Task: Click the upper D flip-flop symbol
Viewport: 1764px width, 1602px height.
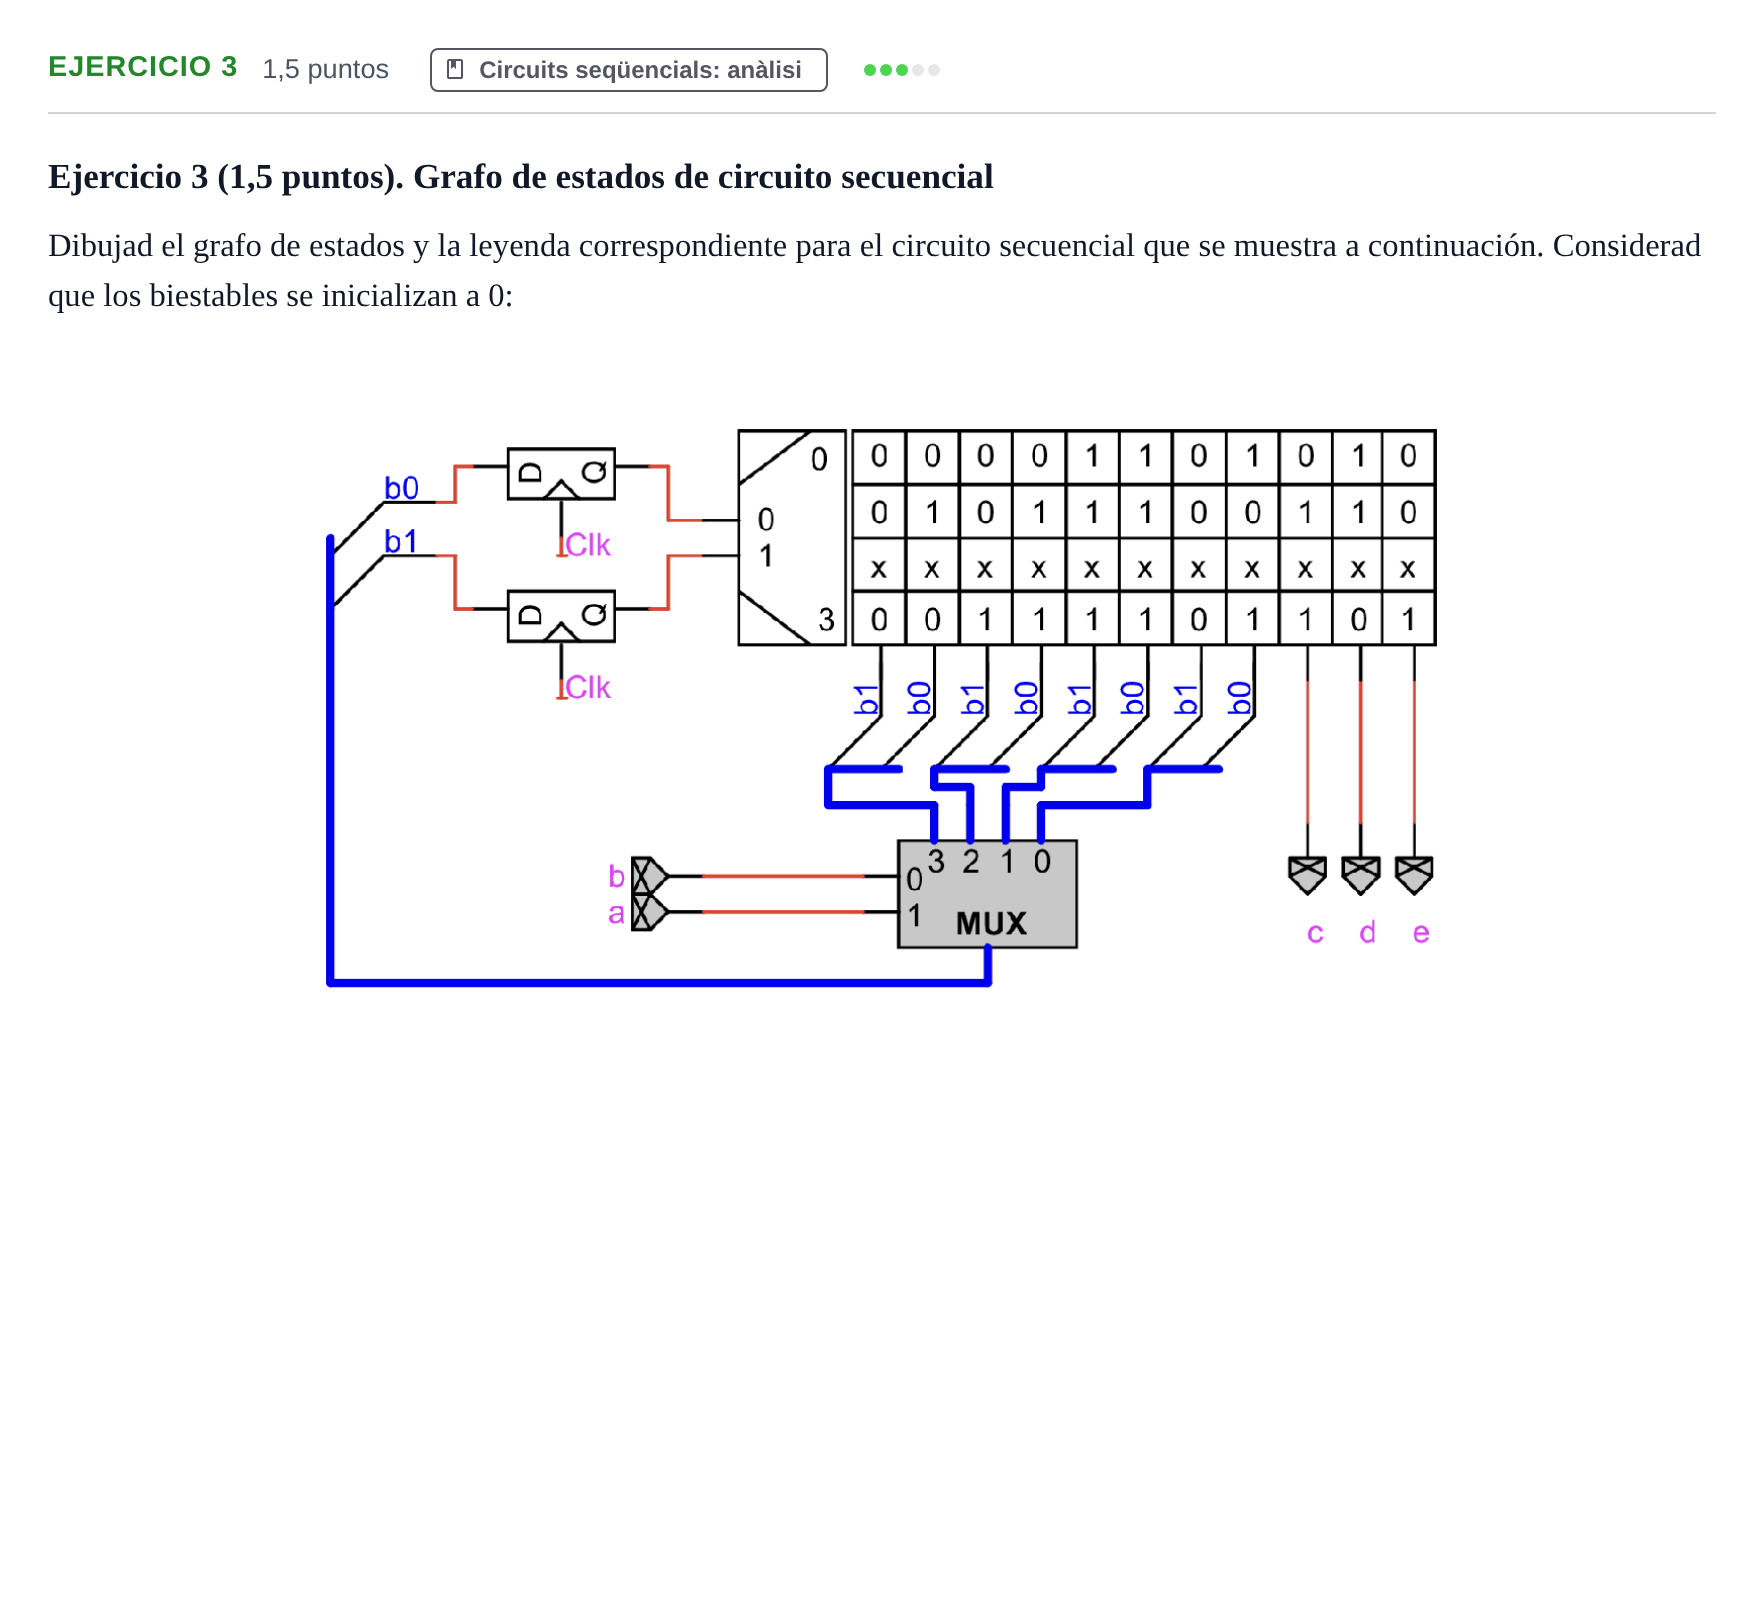Action: tap(561, 474)
